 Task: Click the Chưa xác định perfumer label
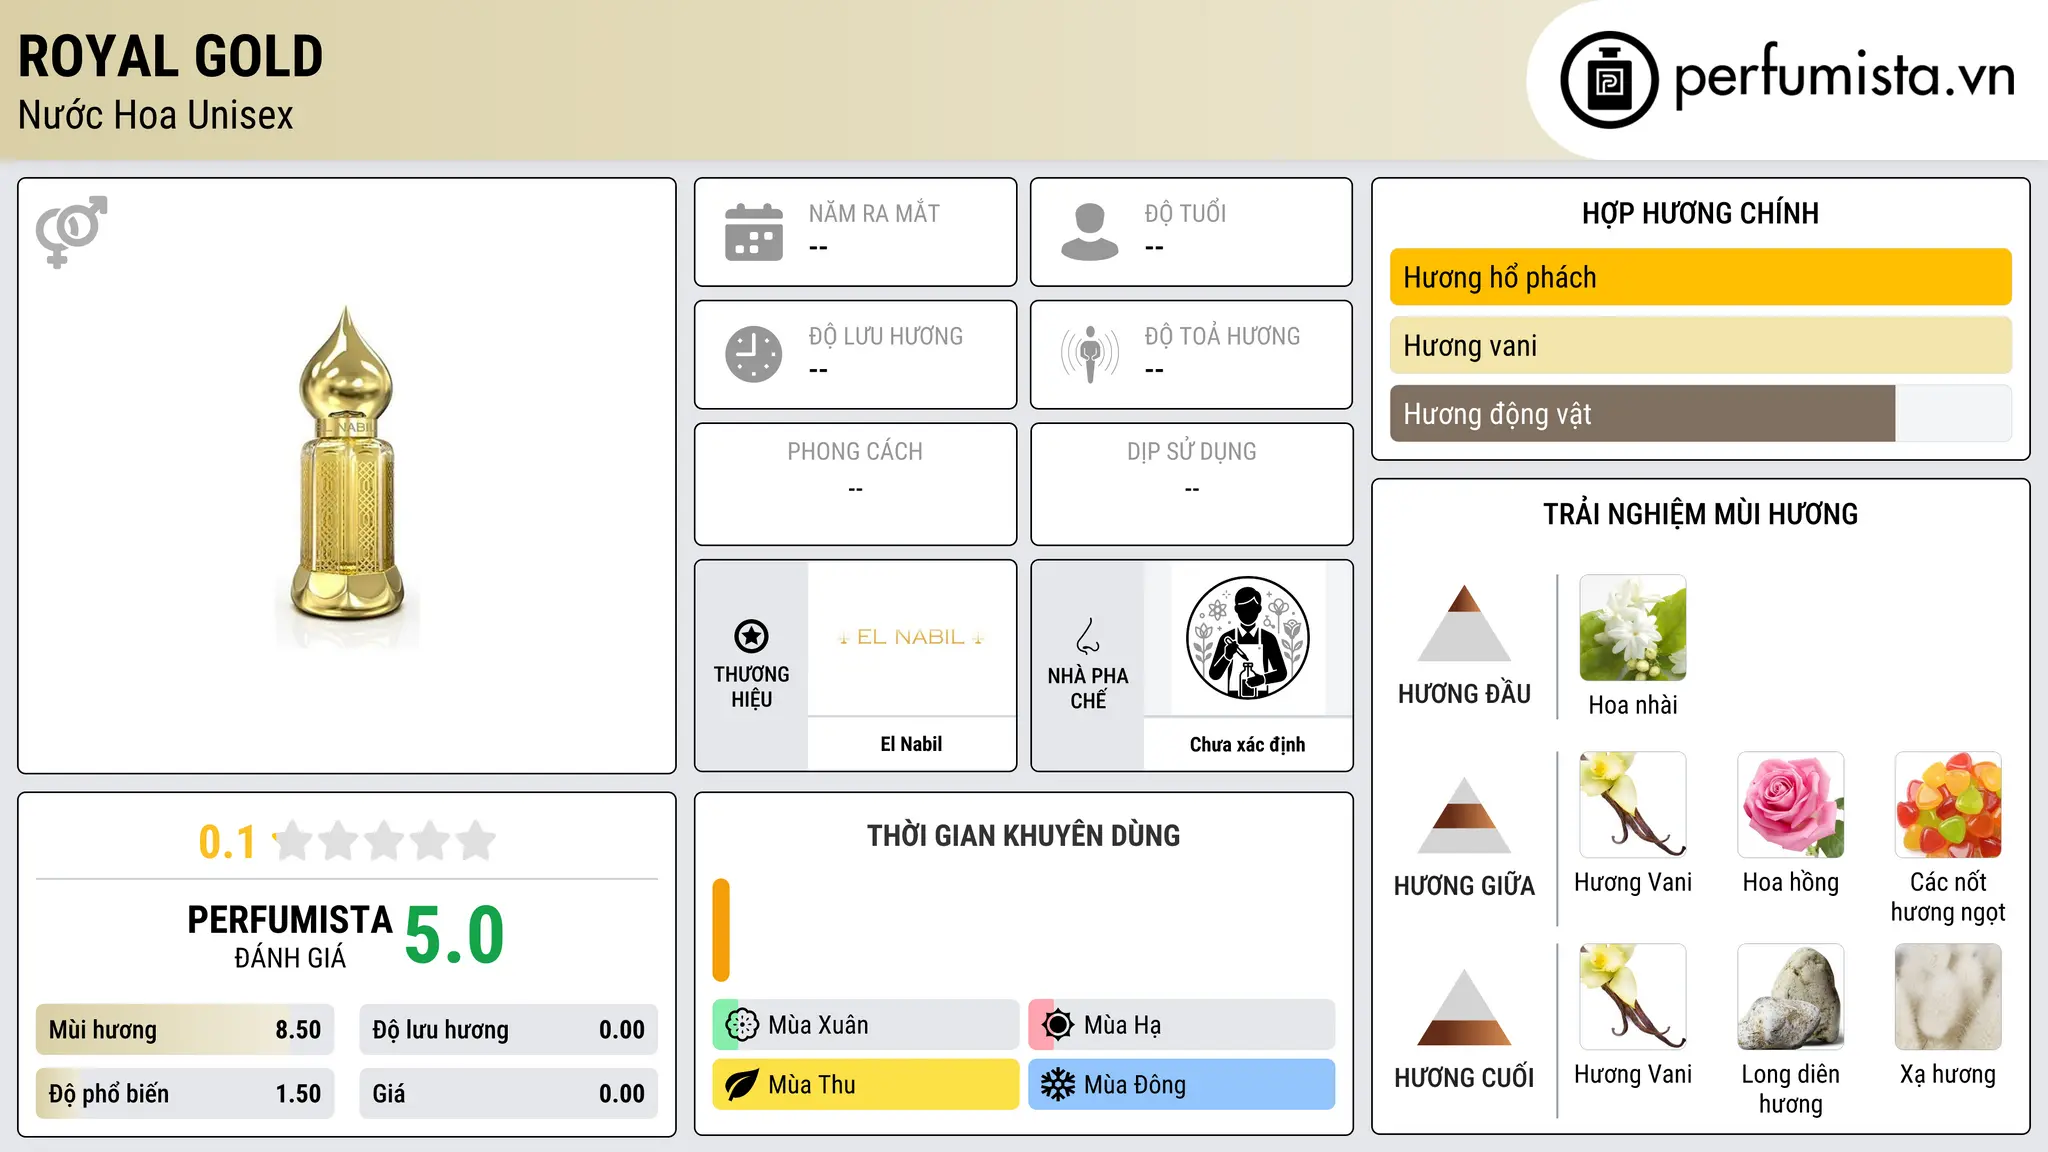(1247, 744)
